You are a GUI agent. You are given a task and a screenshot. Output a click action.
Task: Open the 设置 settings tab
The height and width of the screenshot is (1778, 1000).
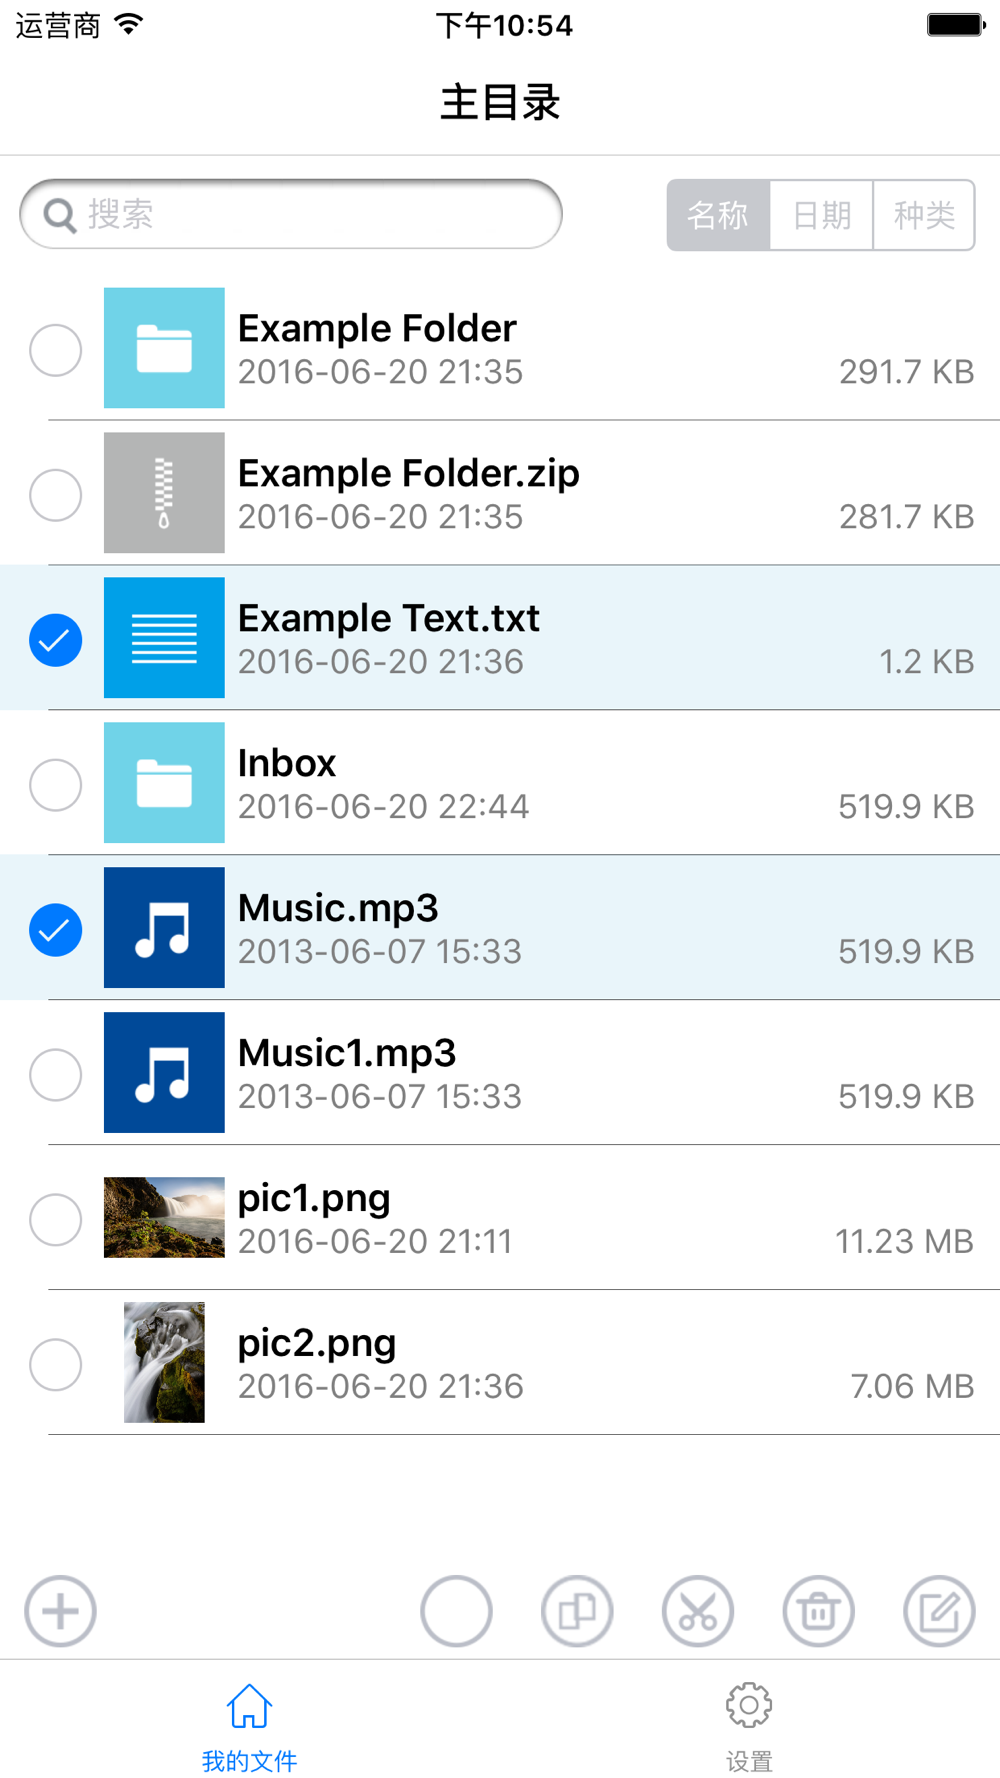pyautogui.click(x=749, y=1726)
